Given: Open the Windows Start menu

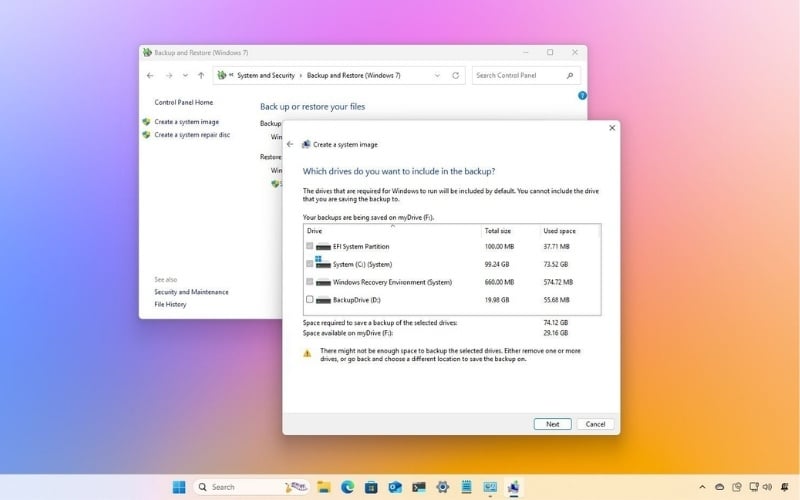Looking at the screenshot, I should (x=179, y=487).
